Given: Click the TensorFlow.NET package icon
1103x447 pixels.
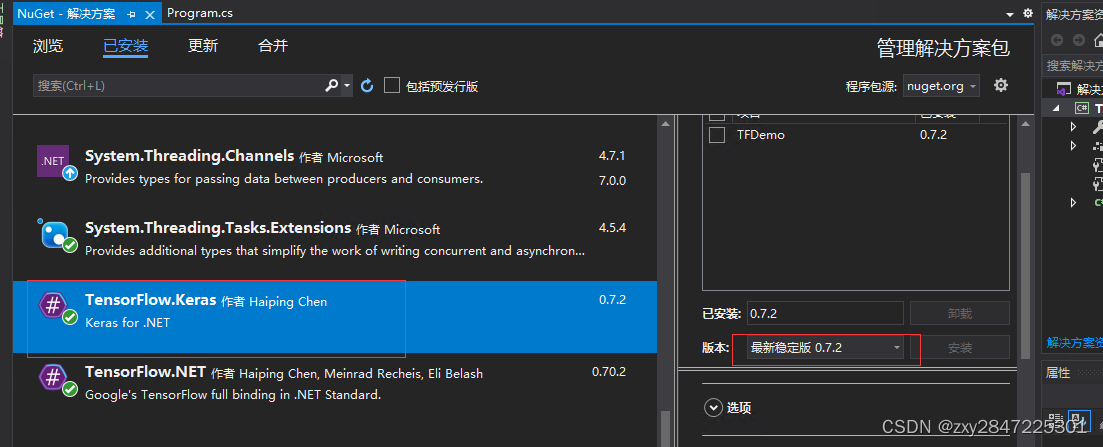Looking at the screenshot, I should [56, 379].
